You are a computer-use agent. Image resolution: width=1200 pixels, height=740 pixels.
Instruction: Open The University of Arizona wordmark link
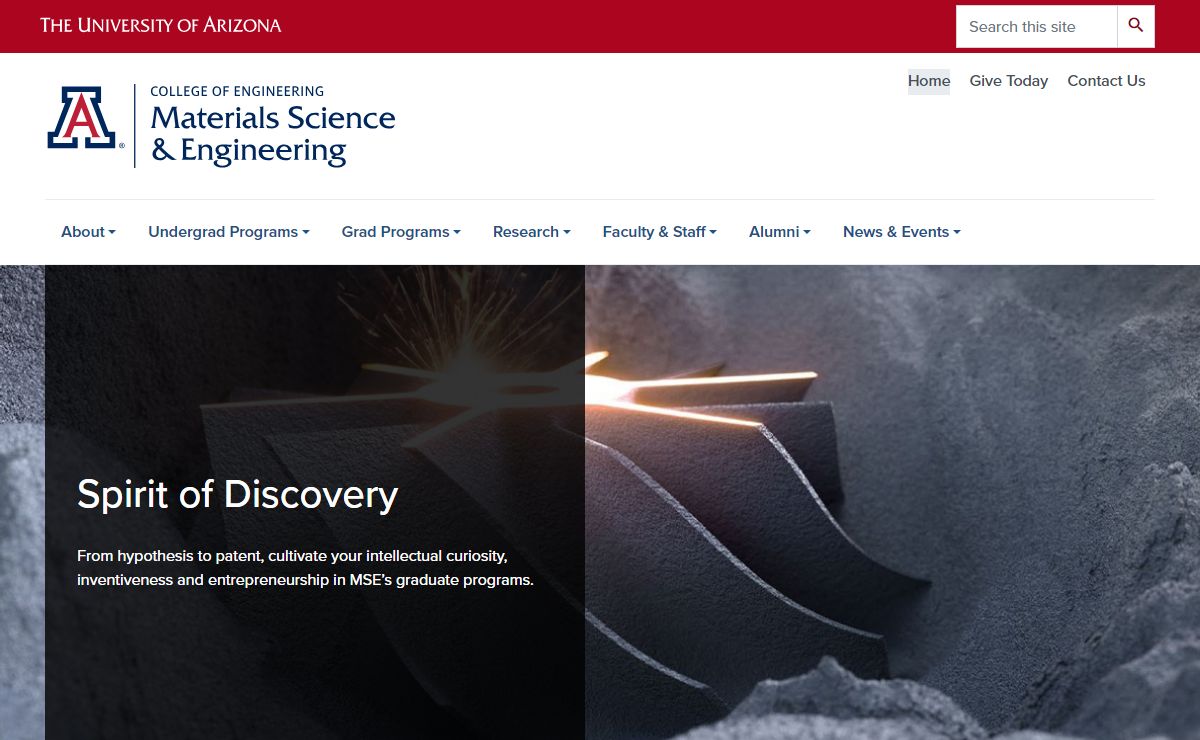(x=161, y=25)
